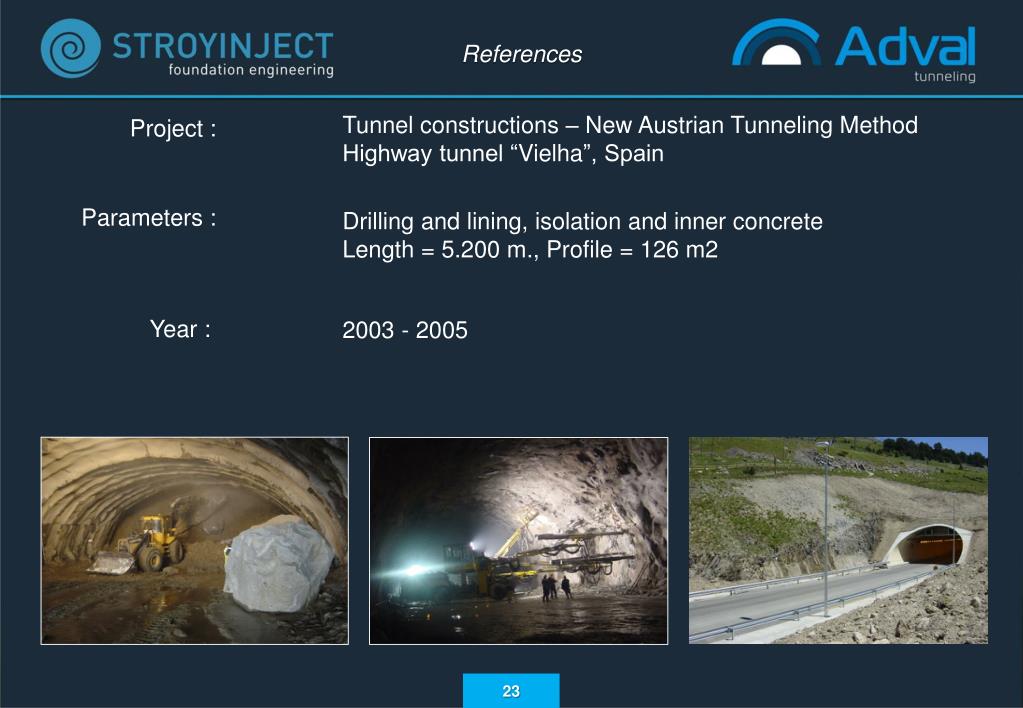1023x708 pixels.
Task: Click the 'New Austrian Tunneling Method' line
Action: click(x=630, y=125)
